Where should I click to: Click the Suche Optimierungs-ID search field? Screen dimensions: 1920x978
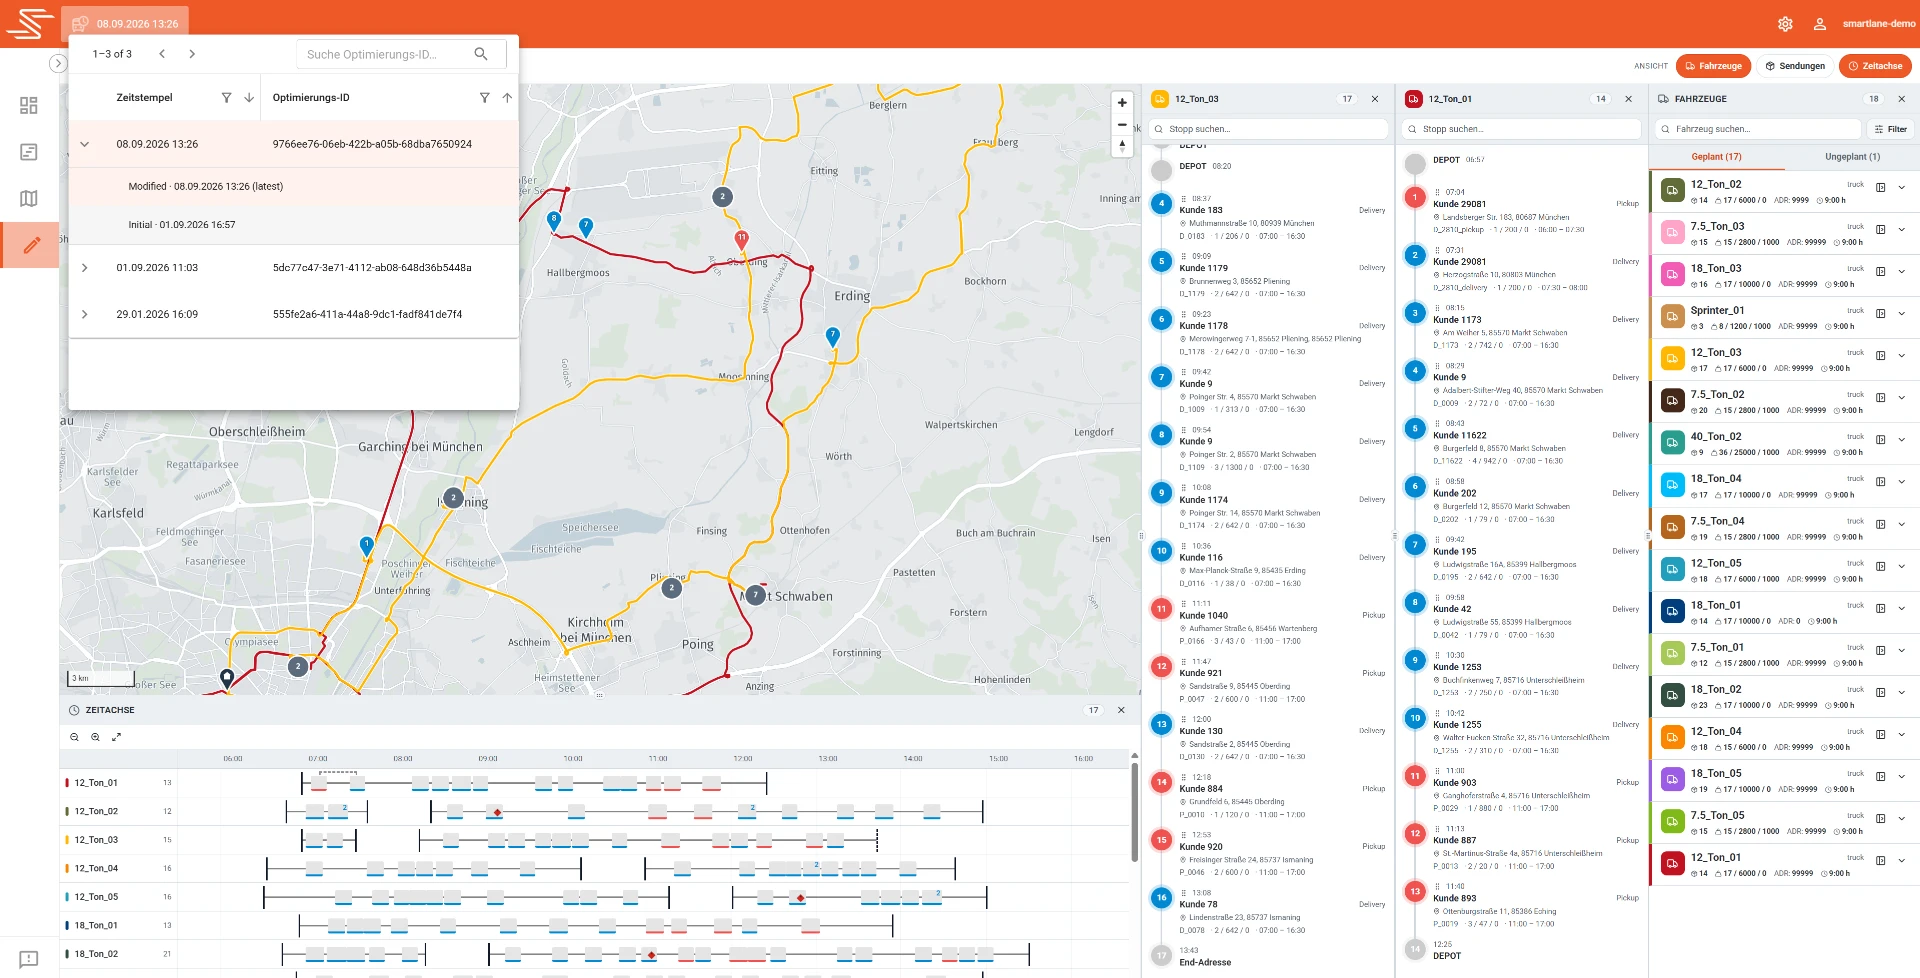pyautogui.click(x=401, y=54)
